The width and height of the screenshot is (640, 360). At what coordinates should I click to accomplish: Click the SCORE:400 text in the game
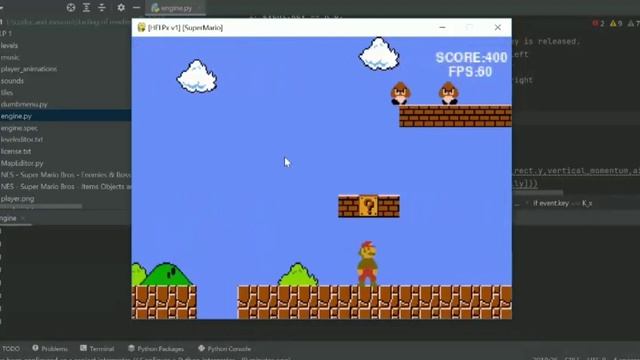[x=471, y=58]
